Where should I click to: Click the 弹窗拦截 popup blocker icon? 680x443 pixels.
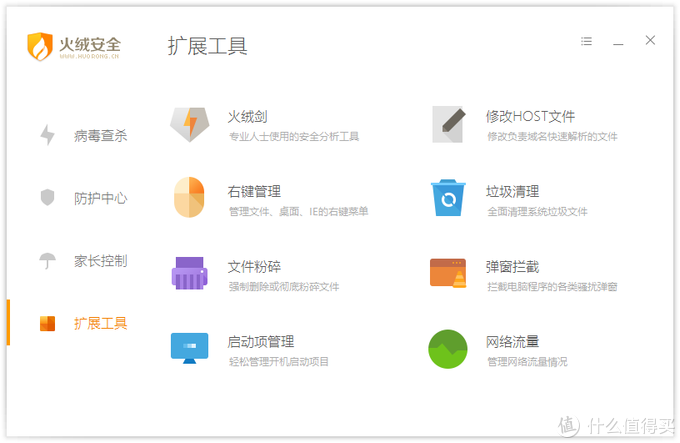tap(448, 273)
